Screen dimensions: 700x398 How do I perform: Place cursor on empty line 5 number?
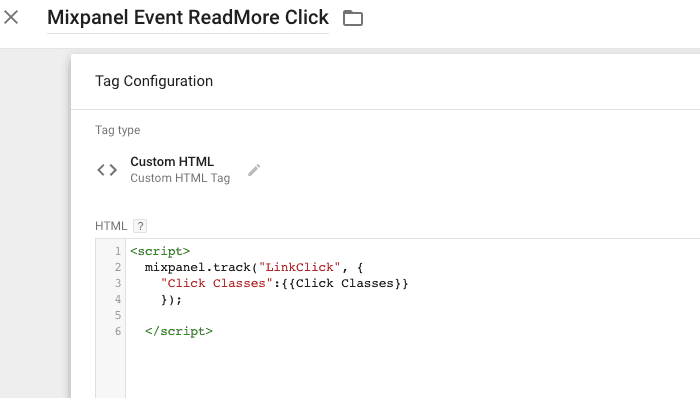(x=118, y=315)
